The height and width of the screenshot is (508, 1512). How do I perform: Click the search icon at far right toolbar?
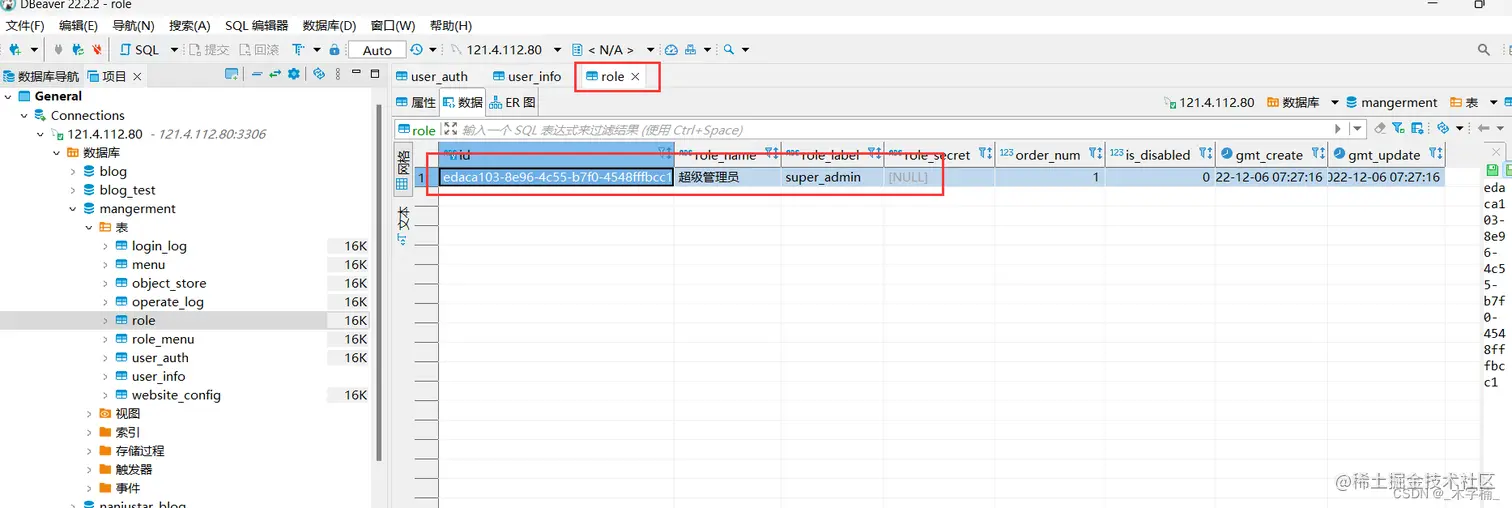point(1484,49)
